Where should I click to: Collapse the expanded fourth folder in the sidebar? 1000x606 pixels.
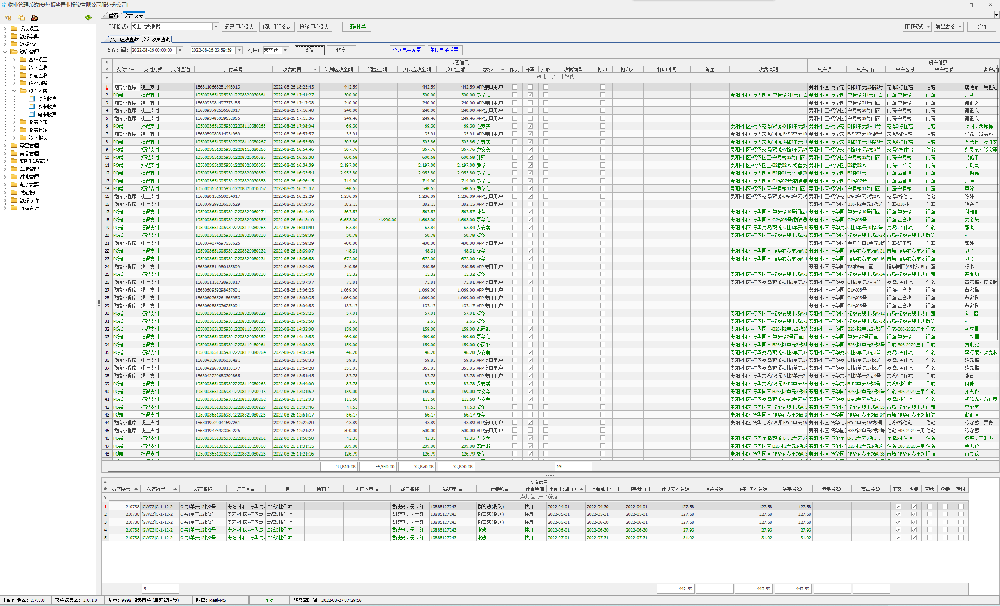6,52
